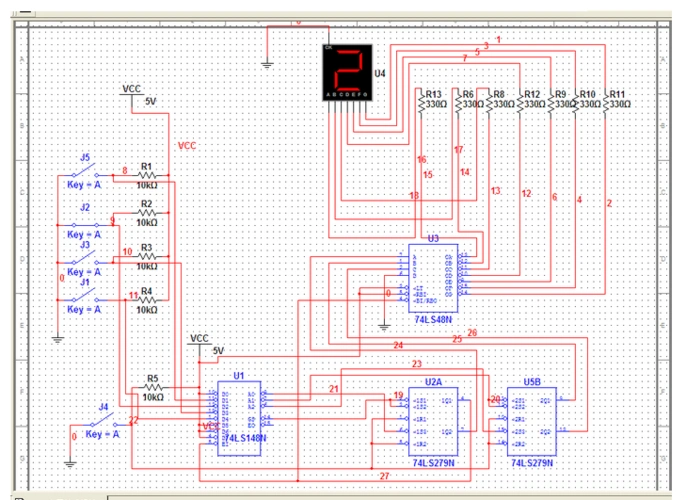Click the ground symbol left of the display
This screenshot has height=500, width=686.
(267, 64)
